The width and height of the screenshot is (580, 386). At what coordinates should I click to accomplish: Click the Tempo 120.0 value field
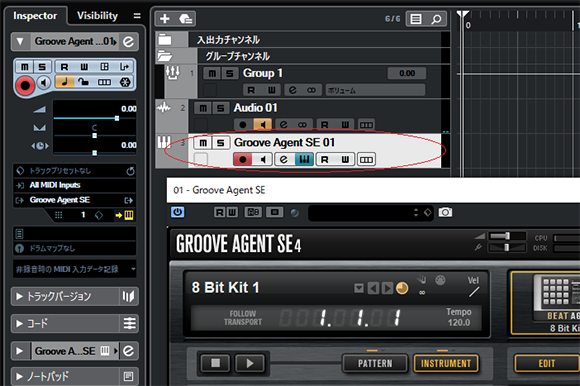point(459,322)
